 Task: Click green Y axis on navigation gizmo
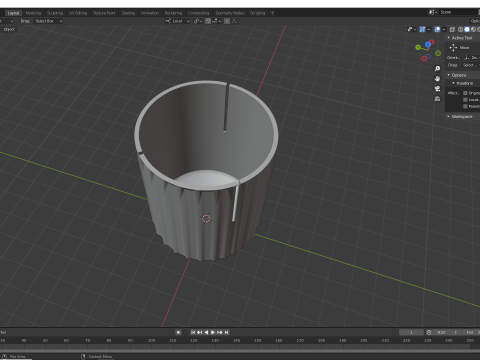click(418, 48)
